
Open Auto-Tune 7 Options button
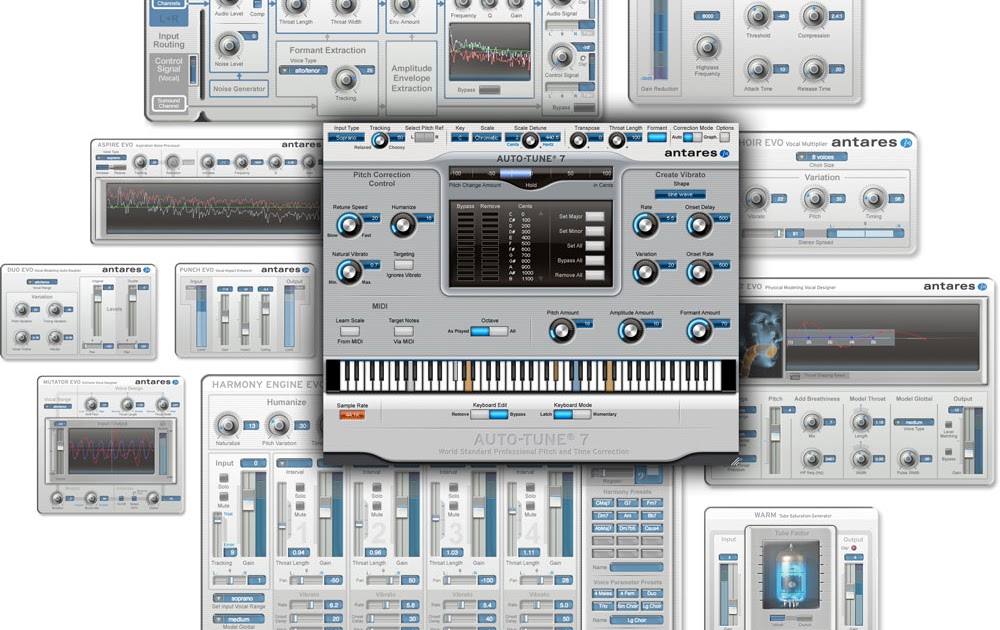click(724, 137)
